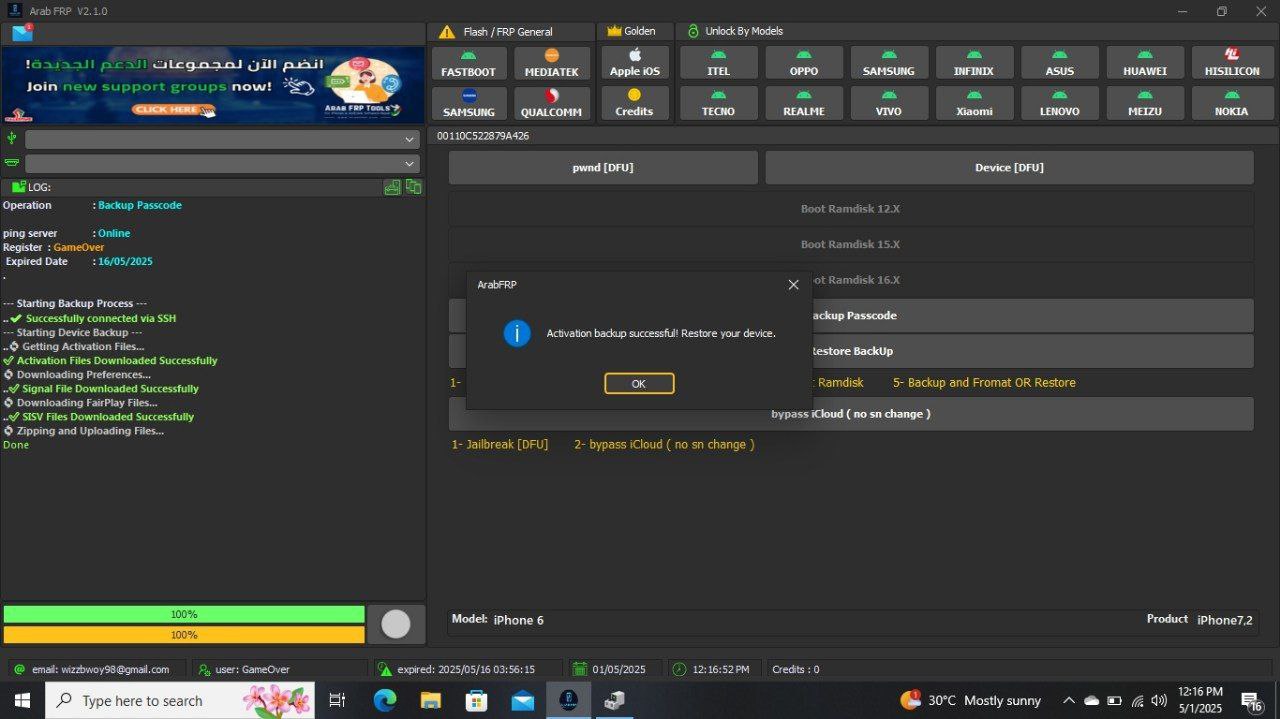1280x719 pixels.
Task: Choose the LENOVO model button
Action: (x=1060, y=103)
